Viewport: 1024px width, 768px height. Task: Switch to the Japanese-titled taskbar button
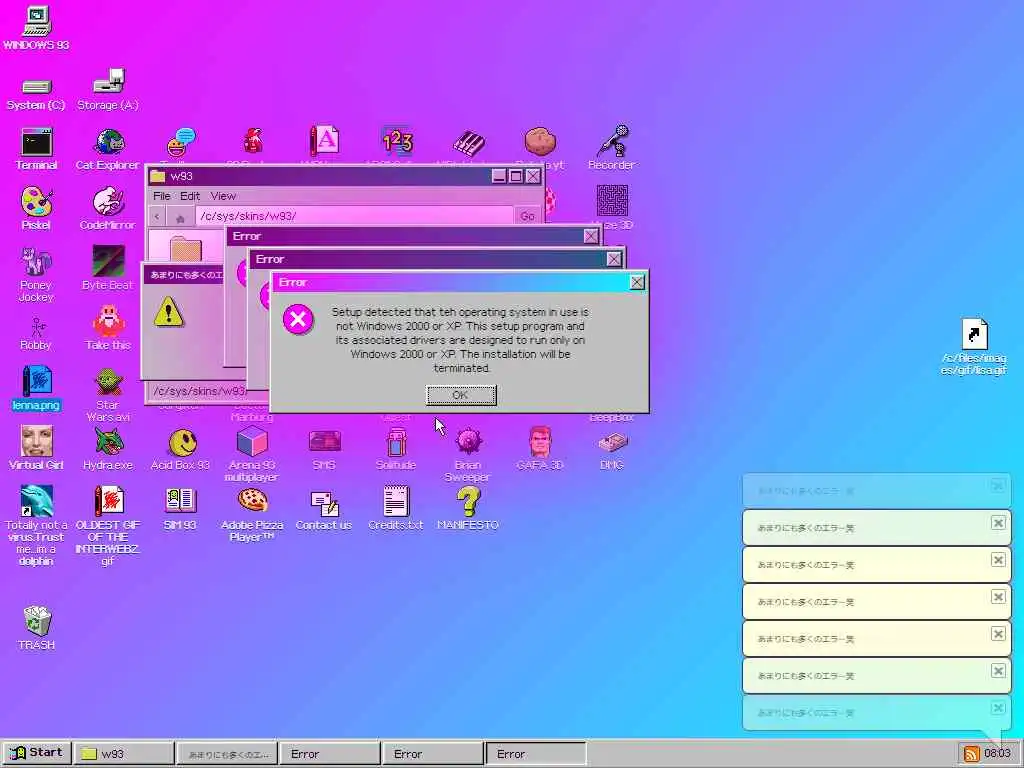coord(227,754)
